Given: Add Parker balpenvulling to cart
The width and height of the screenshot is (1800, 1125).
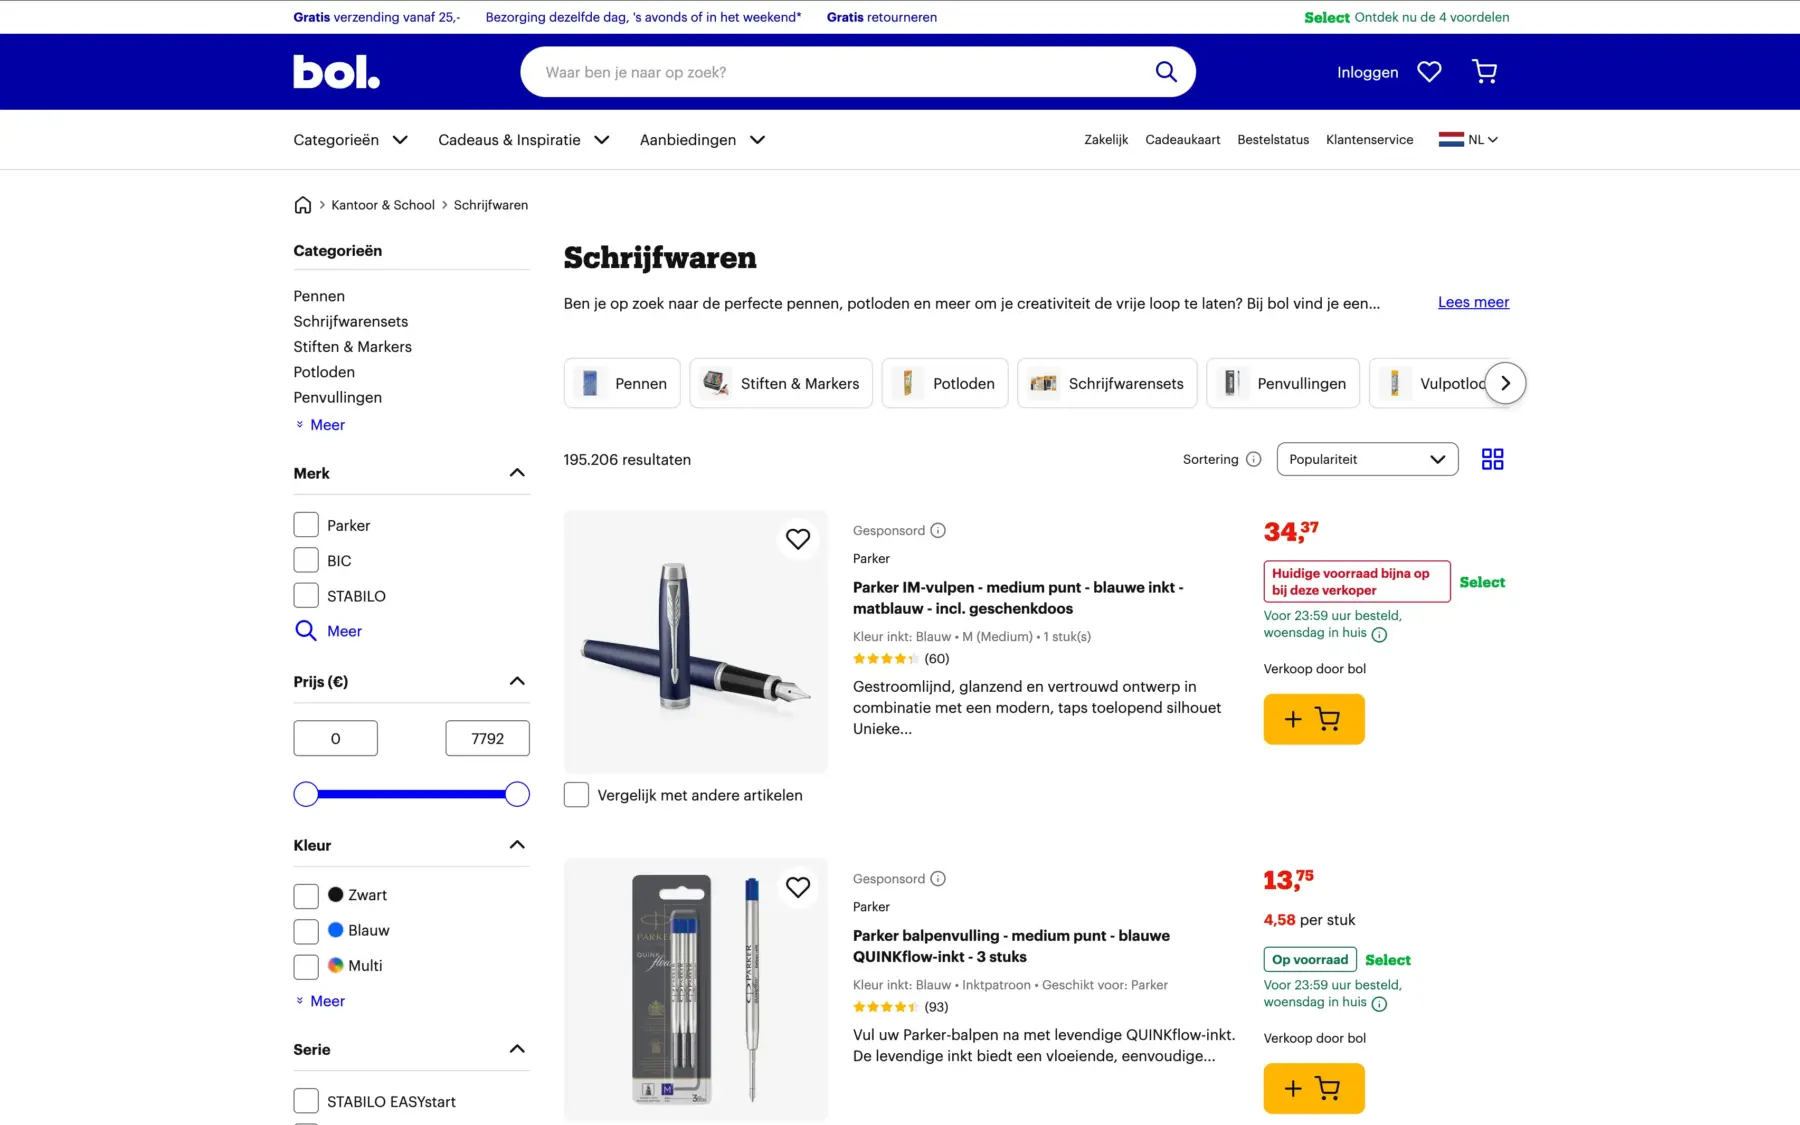Looking at the screenshot, I should pyautogui.click(x=1313, y=1088).
